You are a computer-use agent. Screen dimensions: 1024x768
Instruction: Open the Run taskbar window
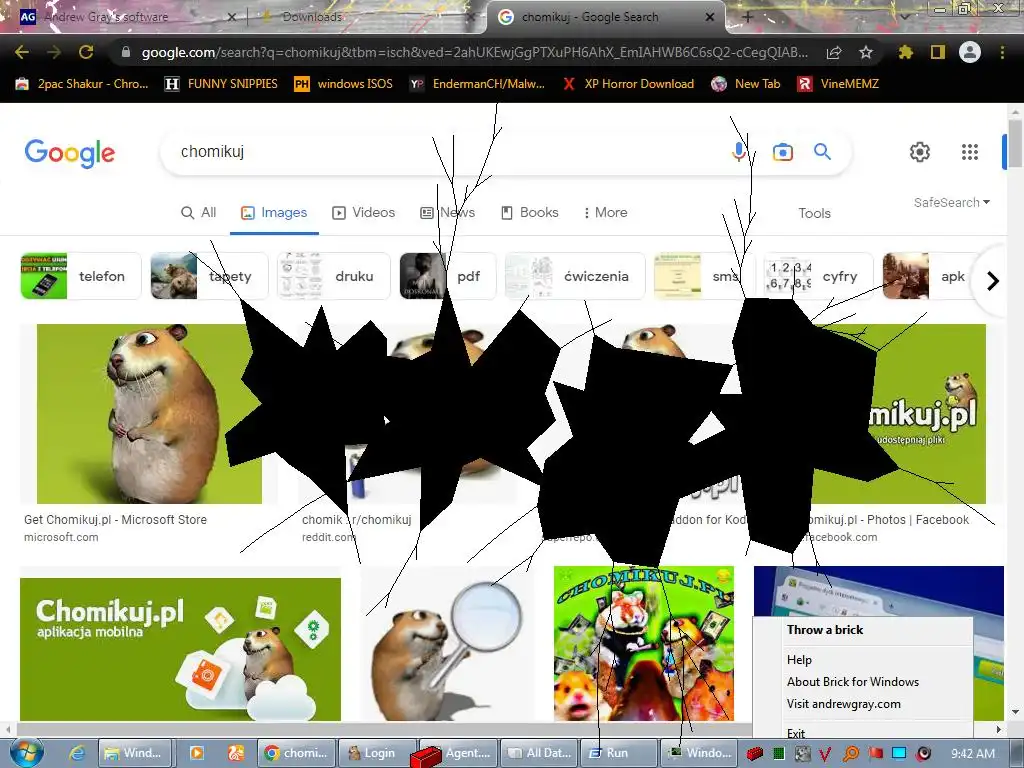(617, 753)
